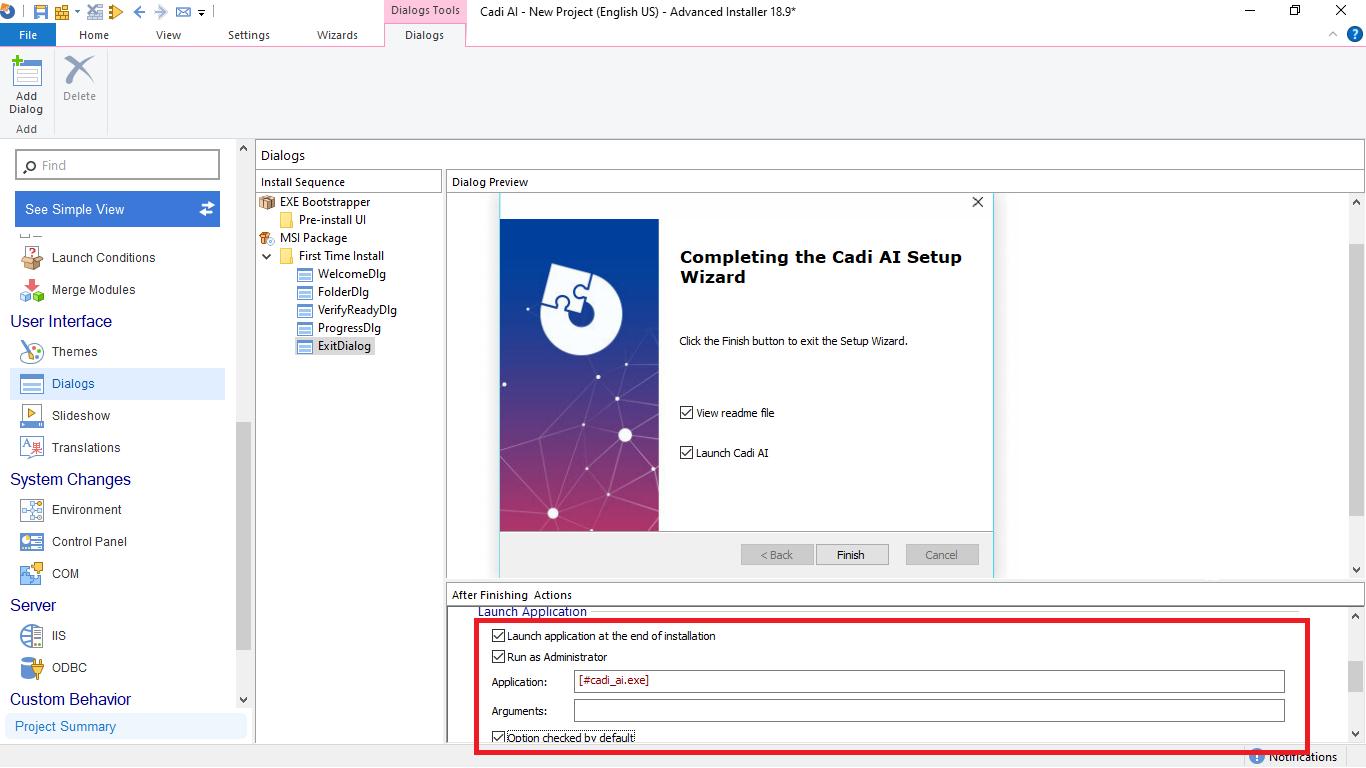The width and height of the screenshot is (1366, 768).
Task: Open the Slideshow page icon
Action: click(x=32, y=416)
